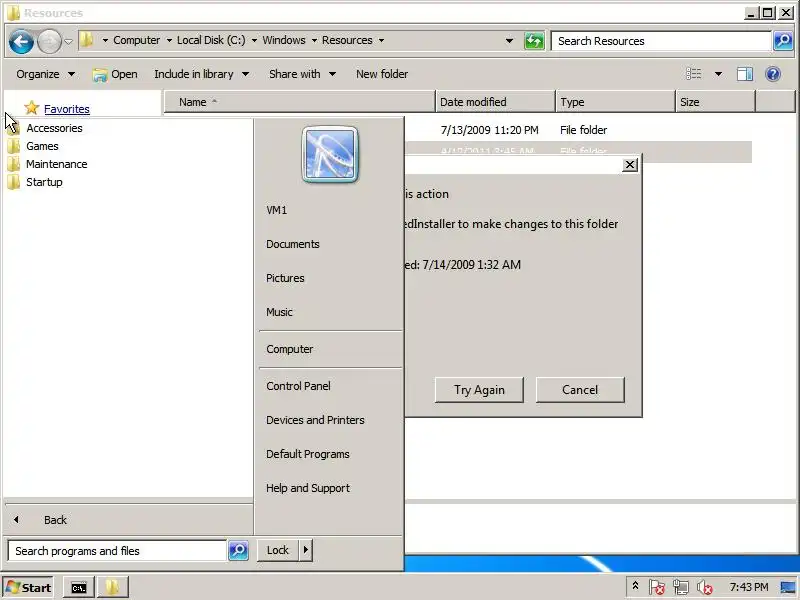Image resolution: width=800 pixels, height=600 pixels.
Task: Click the Search programs and files field
Action: pyautogui.click(x=117, y=551)
